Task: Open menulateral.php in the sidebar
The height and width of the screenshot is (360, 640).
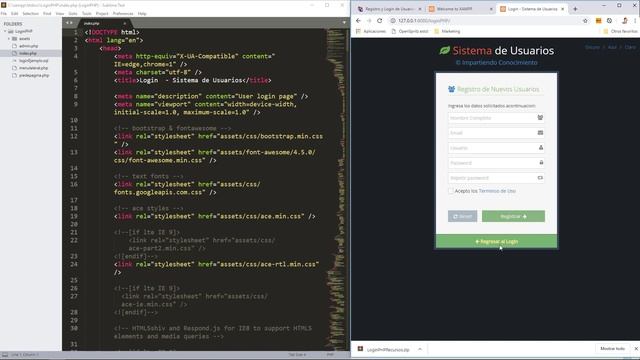Action: pyautogui.click(x=33, y=68)
